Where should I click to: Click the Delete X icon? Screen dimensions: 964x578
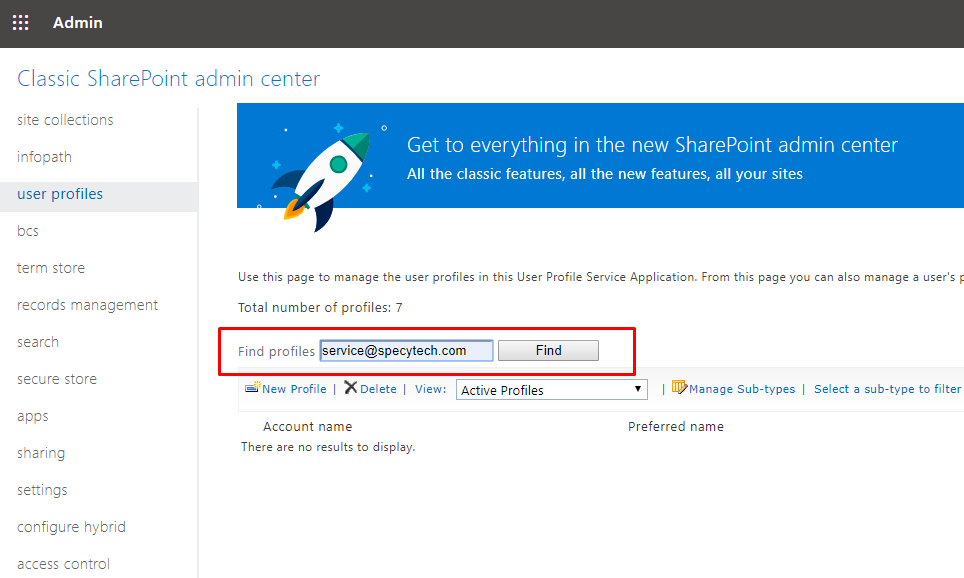tap(350, 387)
